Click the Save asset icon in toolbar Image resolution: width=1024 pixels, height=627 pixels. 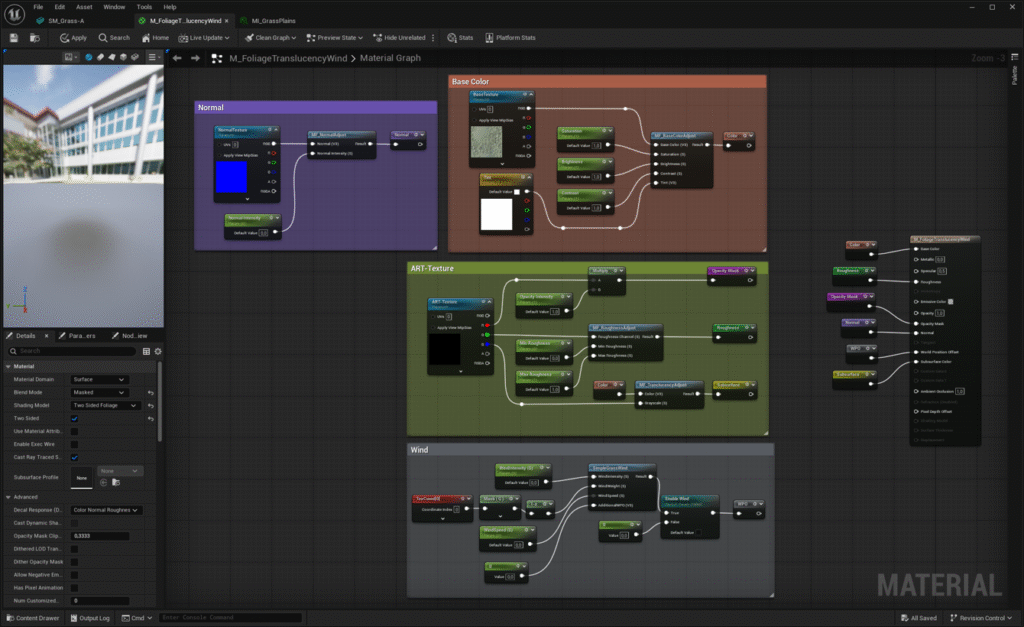pyautogui.click(x=14, y=38)
